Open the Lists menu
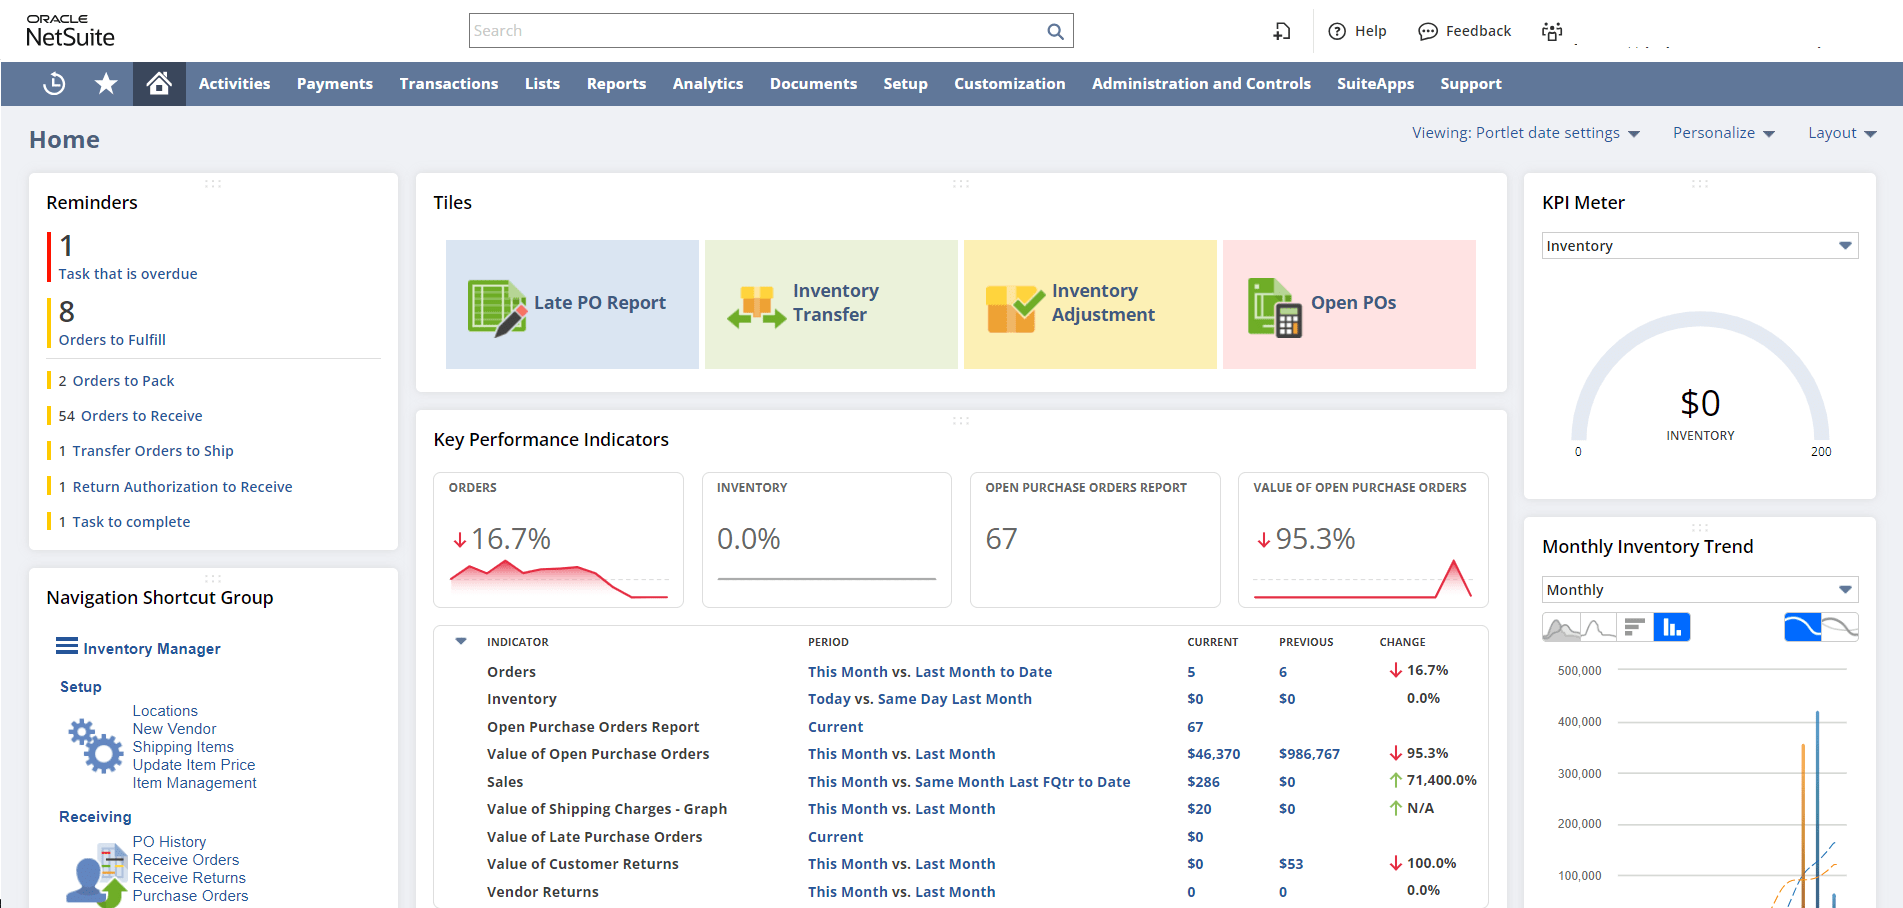The image size is (1903, 908). click(x=542, y=84)
